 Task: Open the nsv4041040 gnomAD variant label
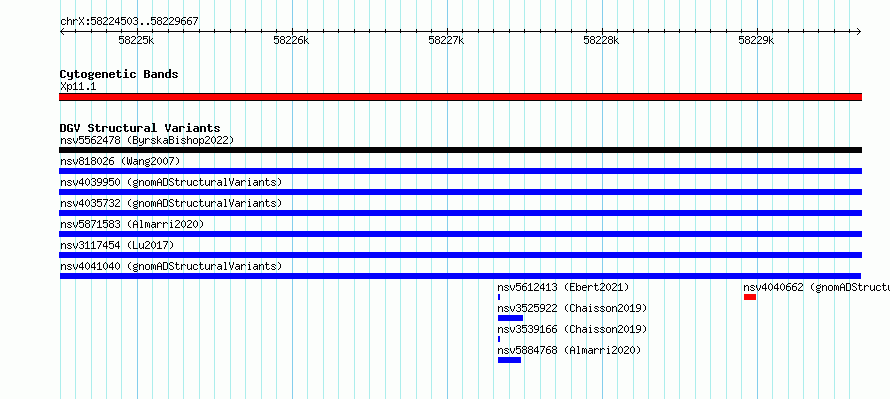click(x=171, y=266)
